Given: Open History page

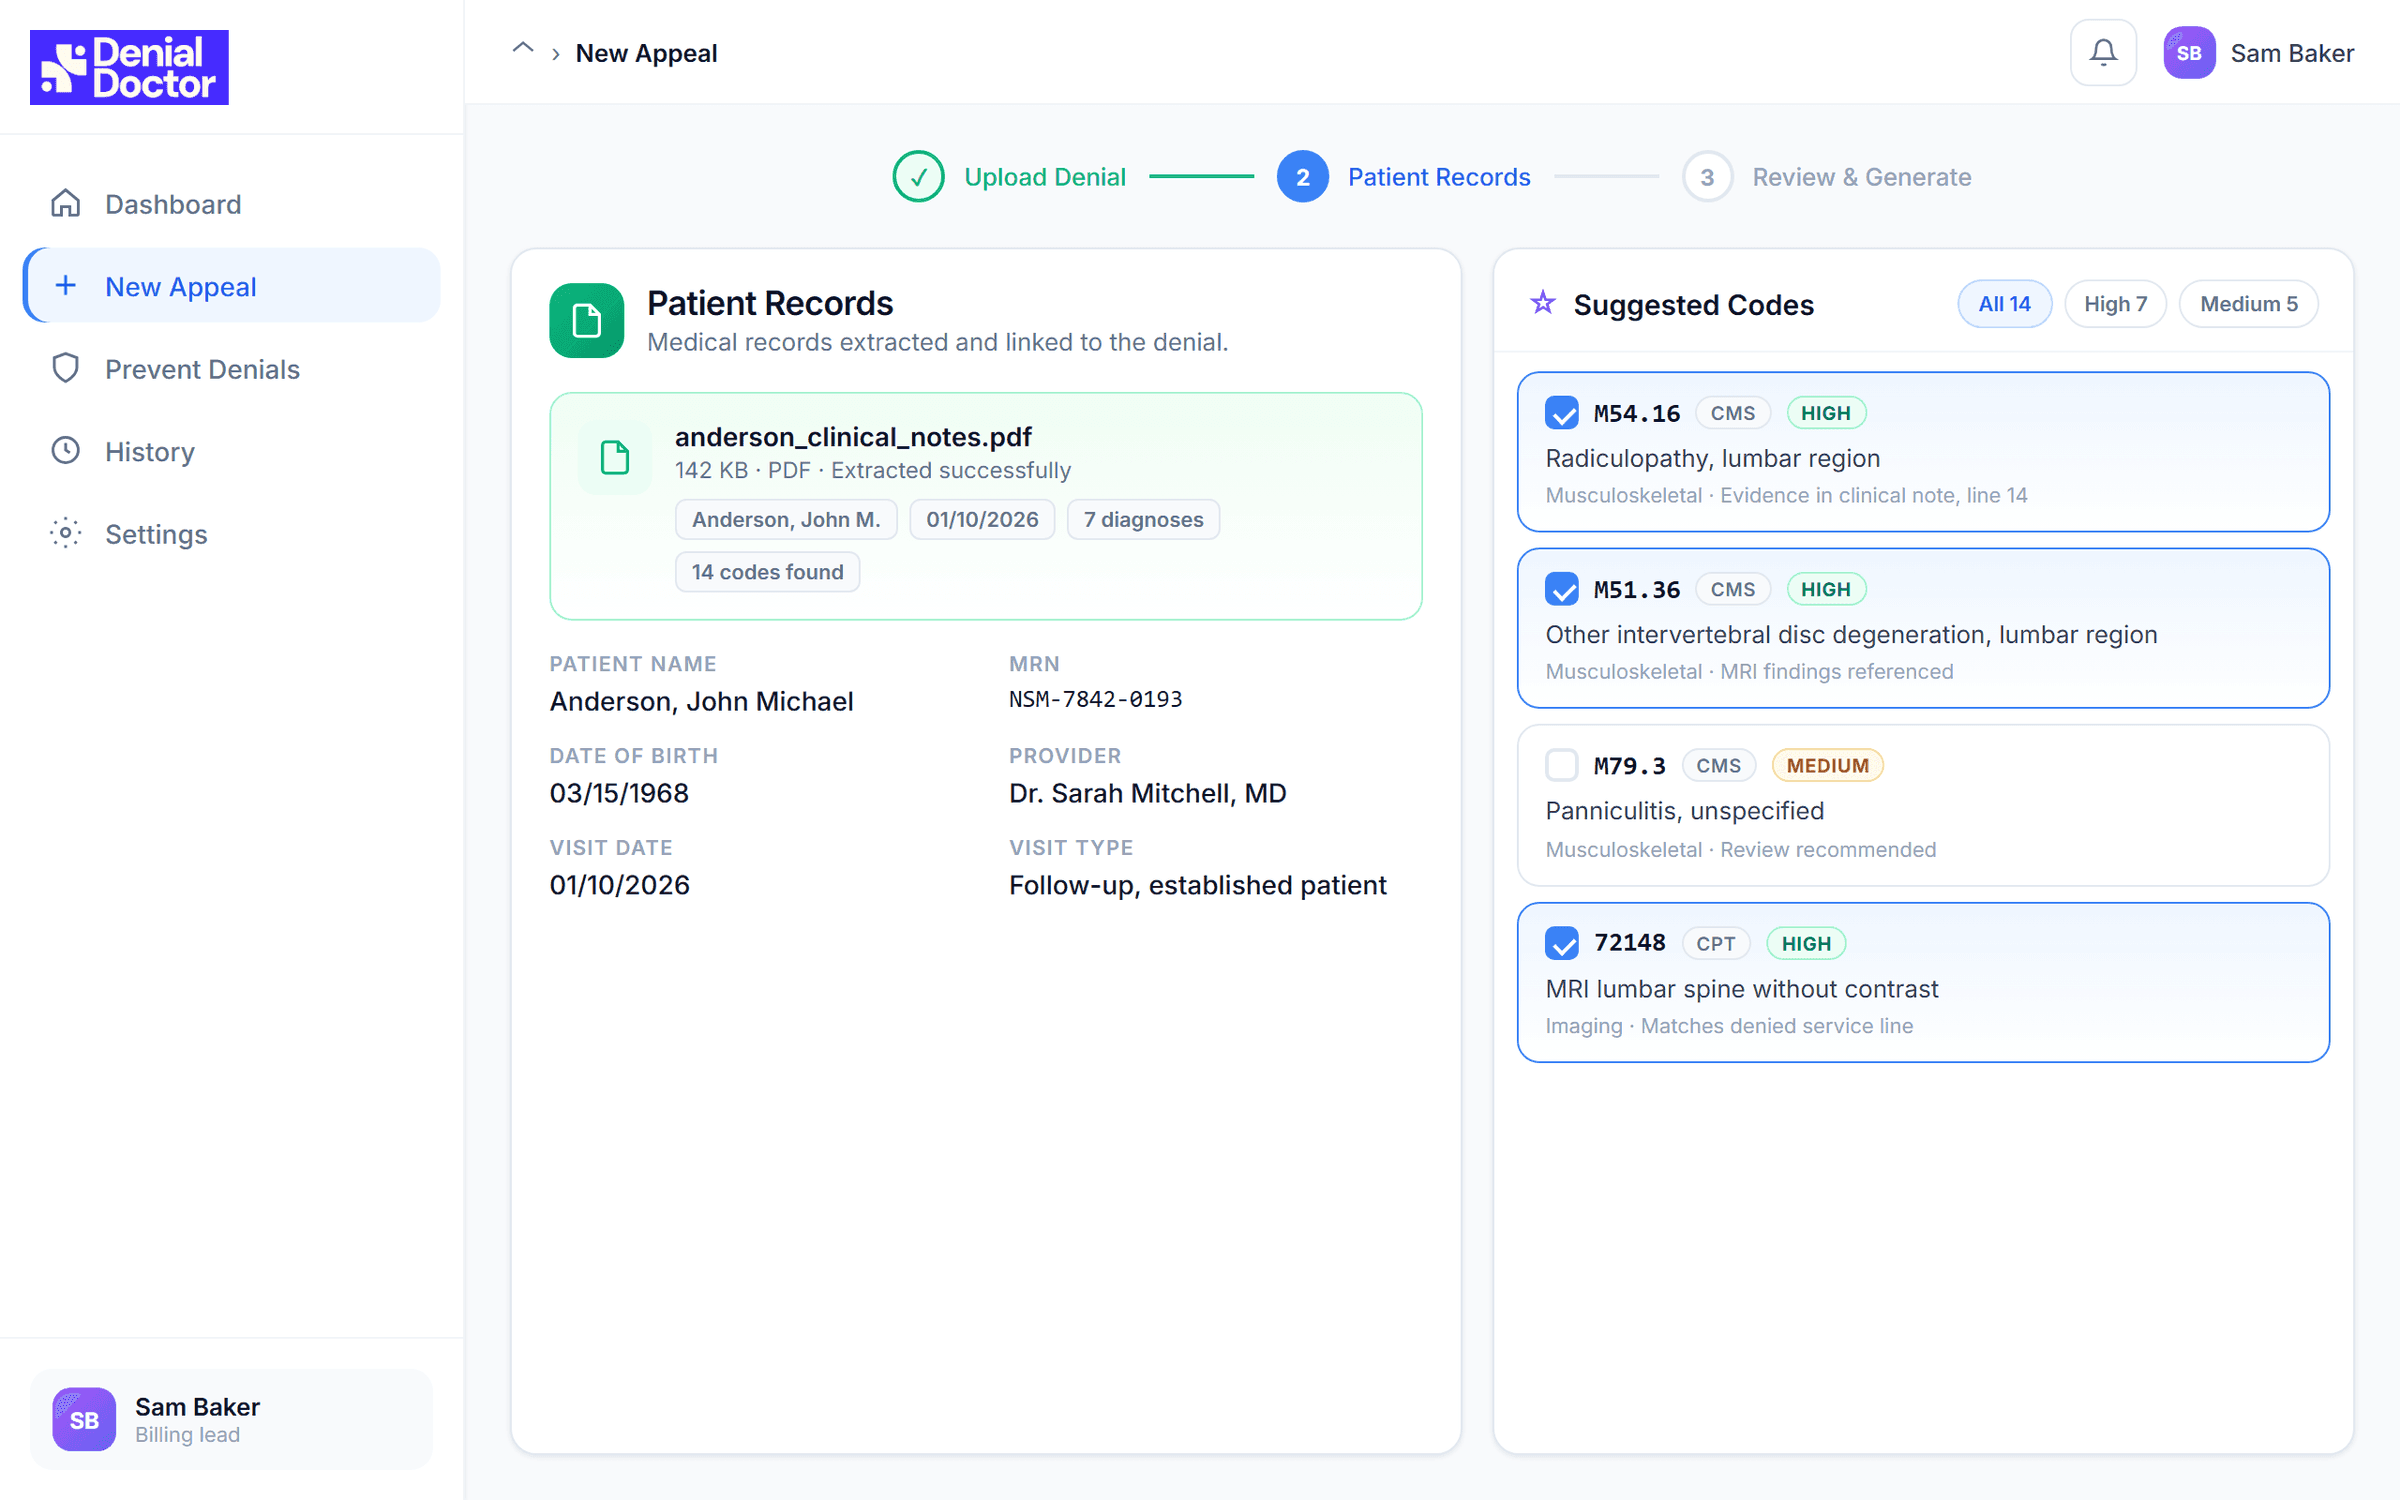Looking at the screenshot, I should [231, 451].
